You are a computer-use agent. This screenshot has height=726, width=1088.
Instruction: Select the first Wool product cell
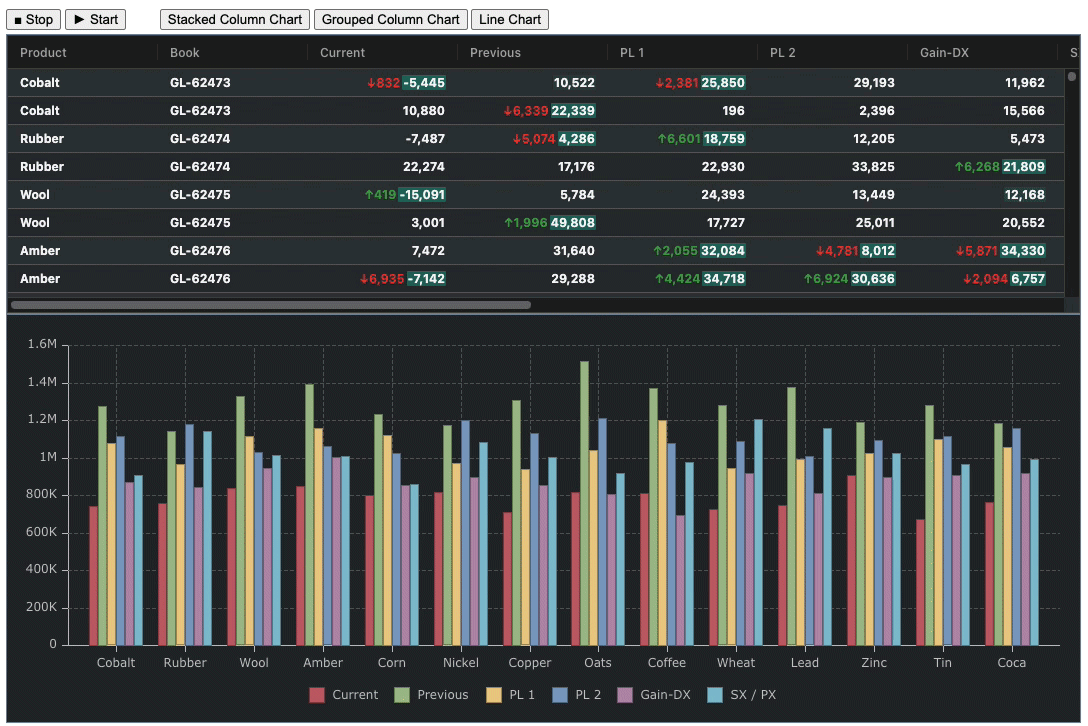[x=82, y=195]
